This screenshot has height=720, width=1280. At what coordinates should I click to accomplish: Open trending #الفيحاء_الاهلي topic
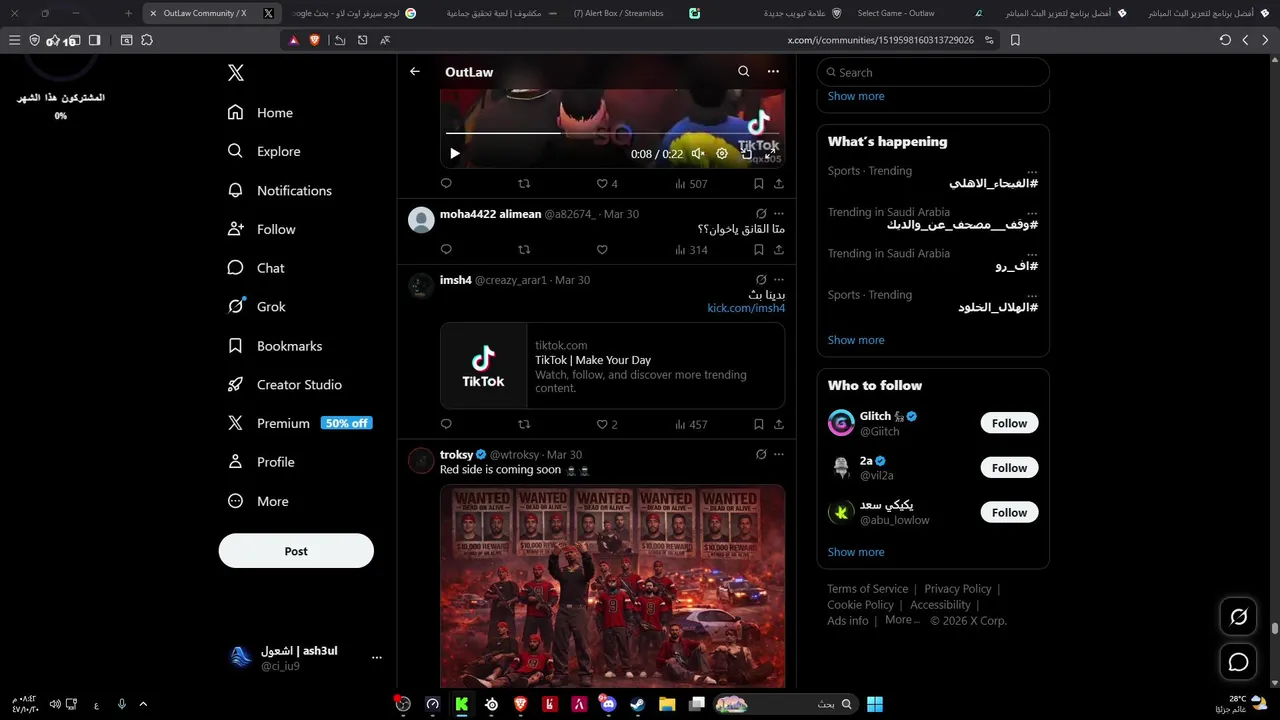tap(993, 184)
